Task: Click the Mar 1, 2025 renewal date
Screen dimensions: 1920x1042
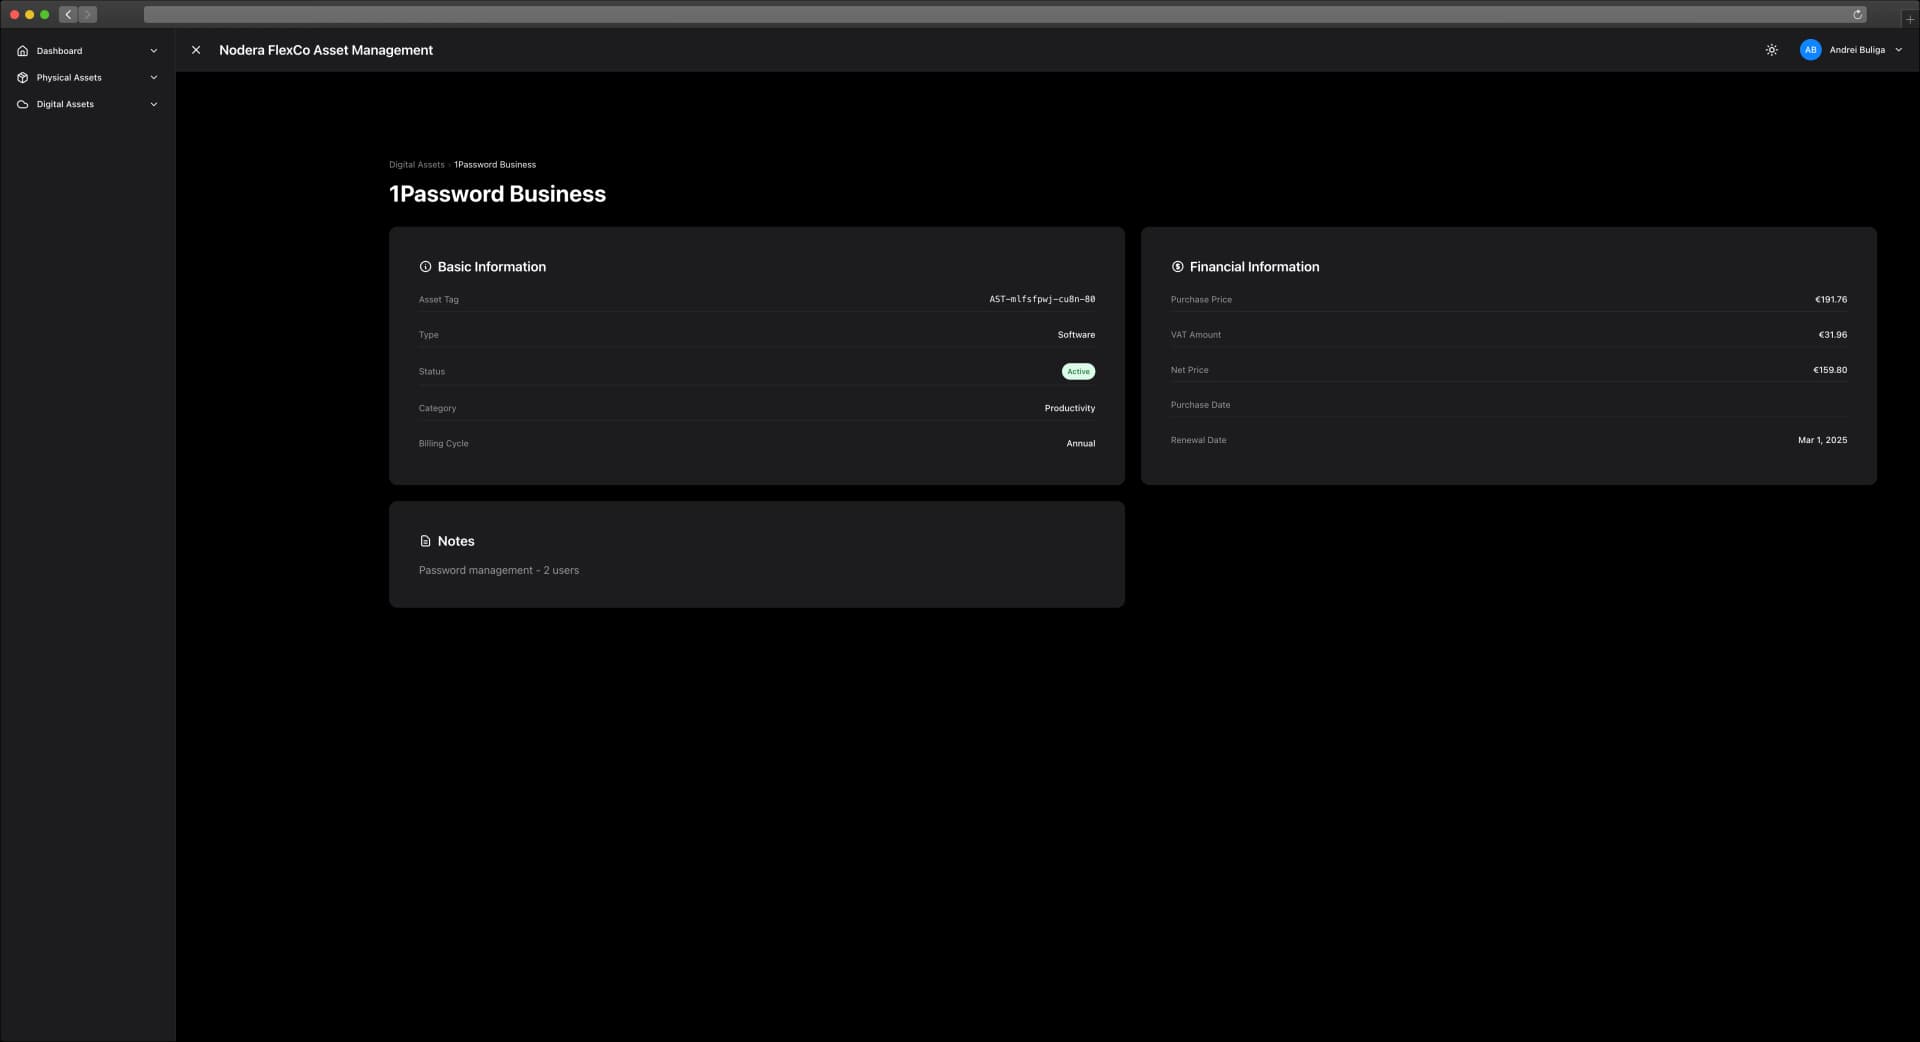Action: [x=1822, y=440]
